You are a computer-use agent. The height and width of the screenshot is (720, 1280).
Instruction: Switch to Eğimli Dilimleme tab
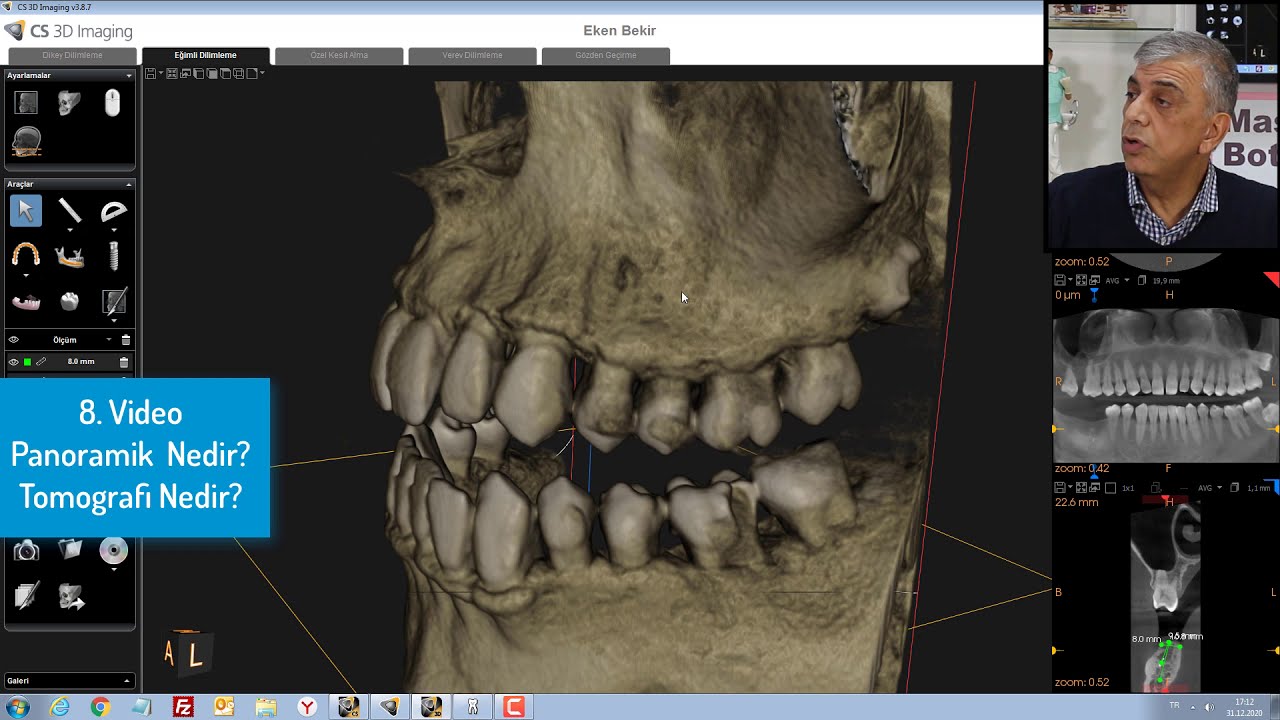pyautogui.click(x=206, y=55)
